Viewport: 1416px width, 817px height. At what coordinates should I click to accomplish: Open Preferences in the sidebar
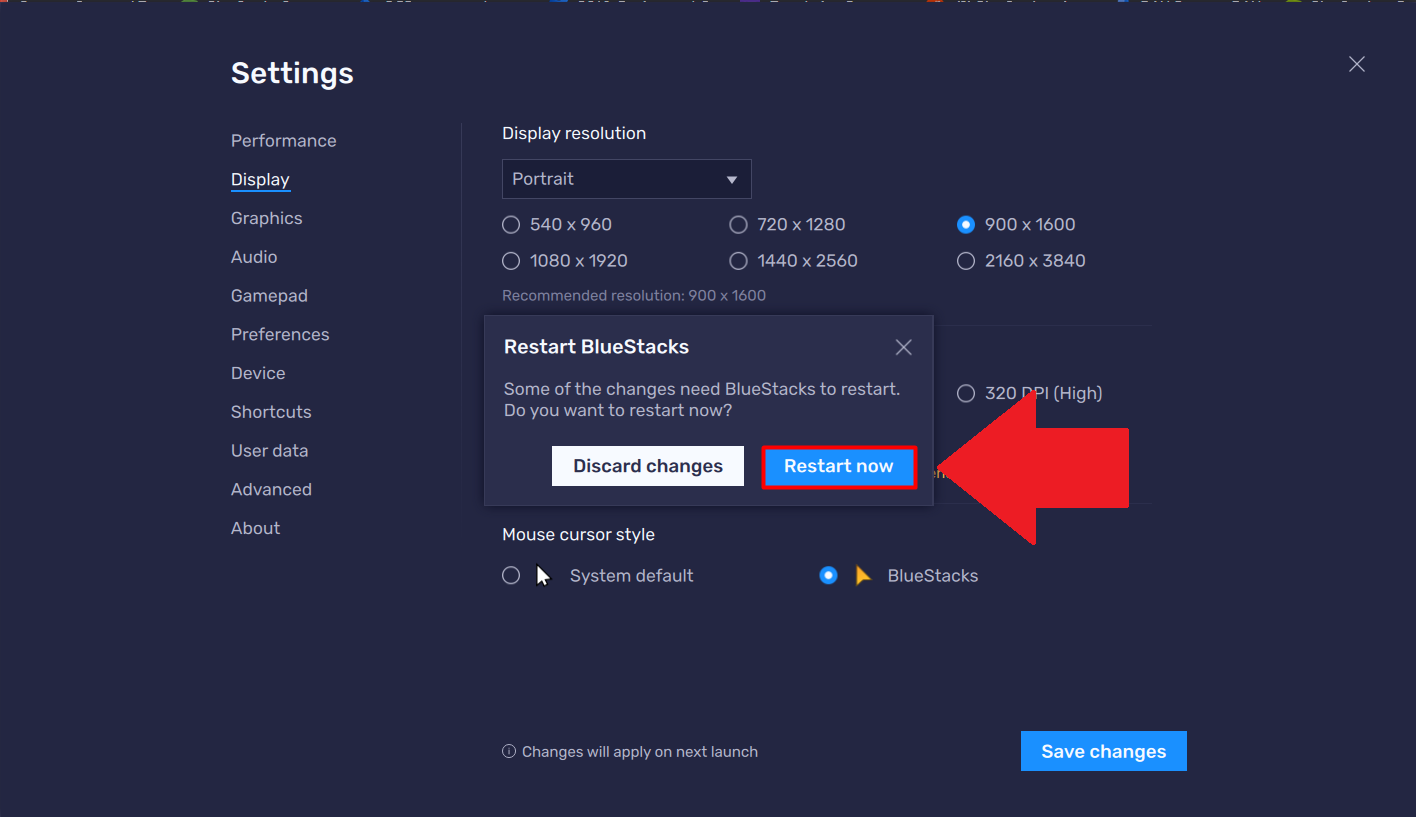tap(280, 334)
